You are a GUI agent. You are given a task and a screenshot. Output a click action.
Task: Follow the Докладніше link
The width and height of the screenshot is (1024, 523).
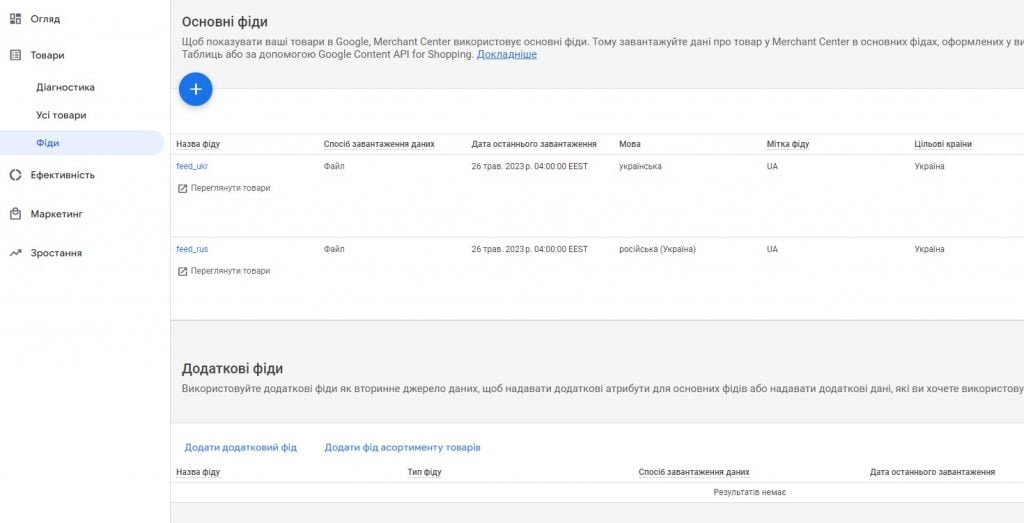pyautogui.click(x=506, y=54)
